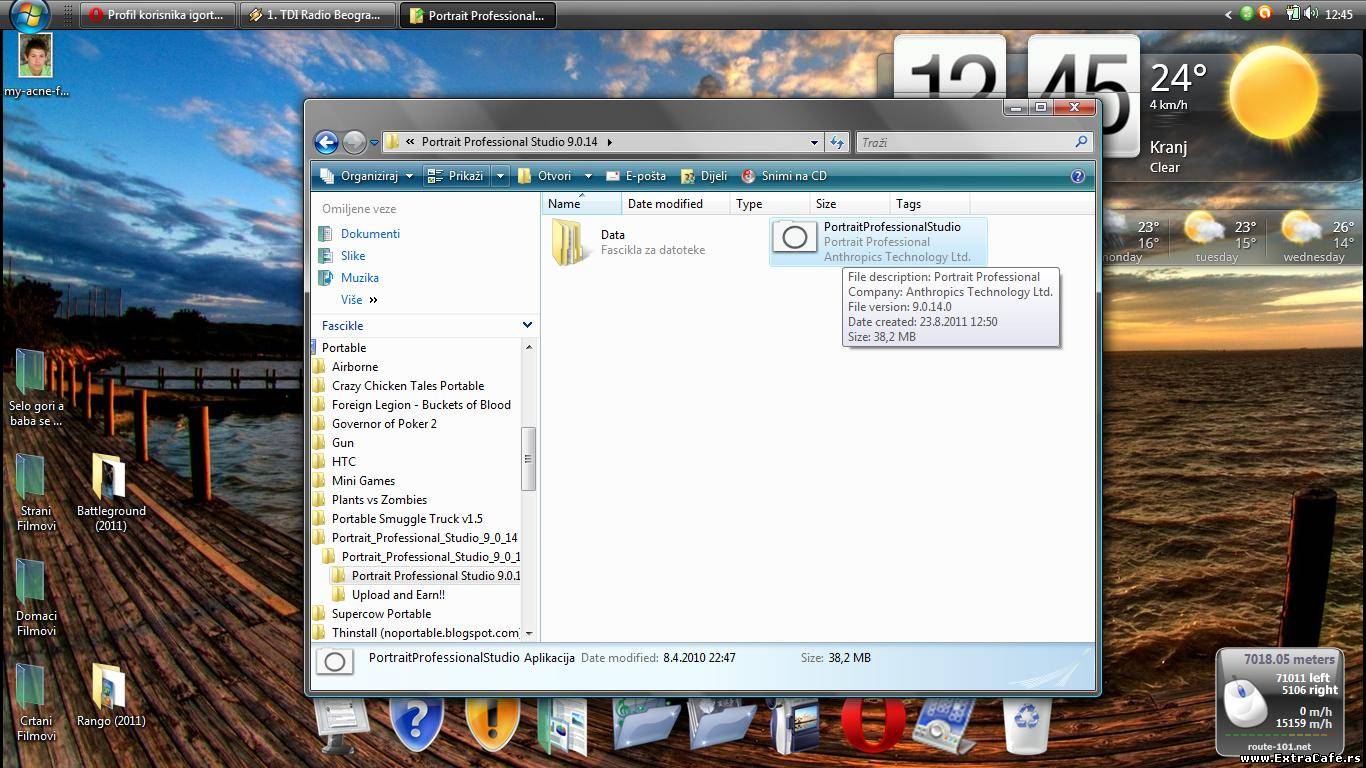Image resolution: width=1366 pixels, height=768 pixels.
Task: Select Plants vs Zombies folder
Action: click(x=379, y=500)
